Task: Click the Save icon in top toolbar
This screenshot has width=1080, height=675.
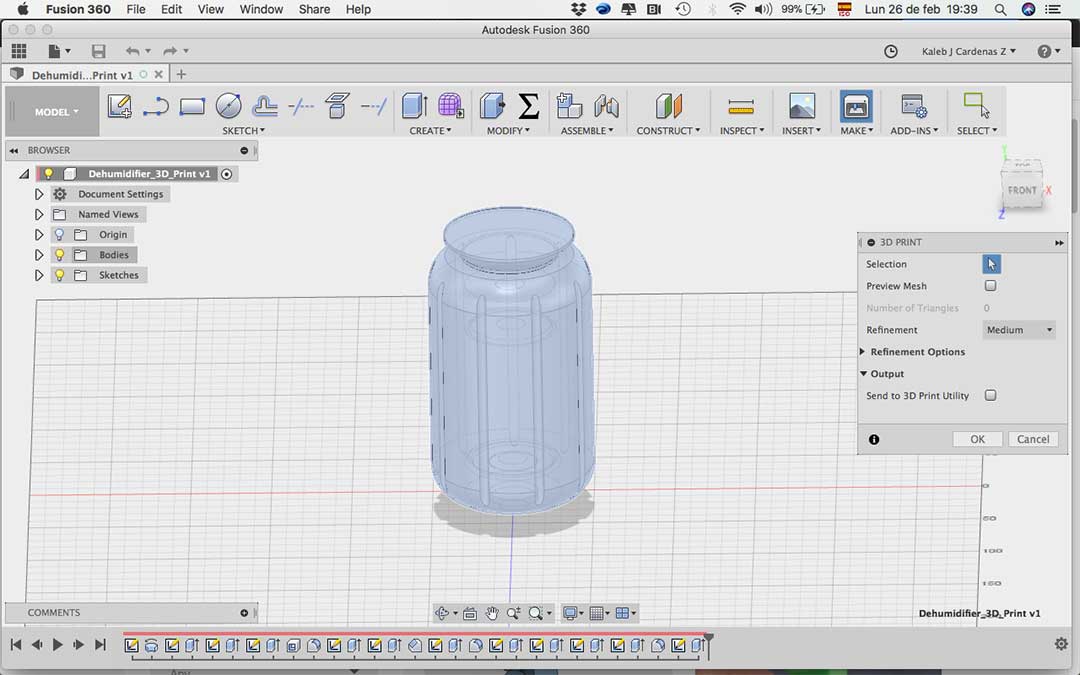Action: click(98, 51)
